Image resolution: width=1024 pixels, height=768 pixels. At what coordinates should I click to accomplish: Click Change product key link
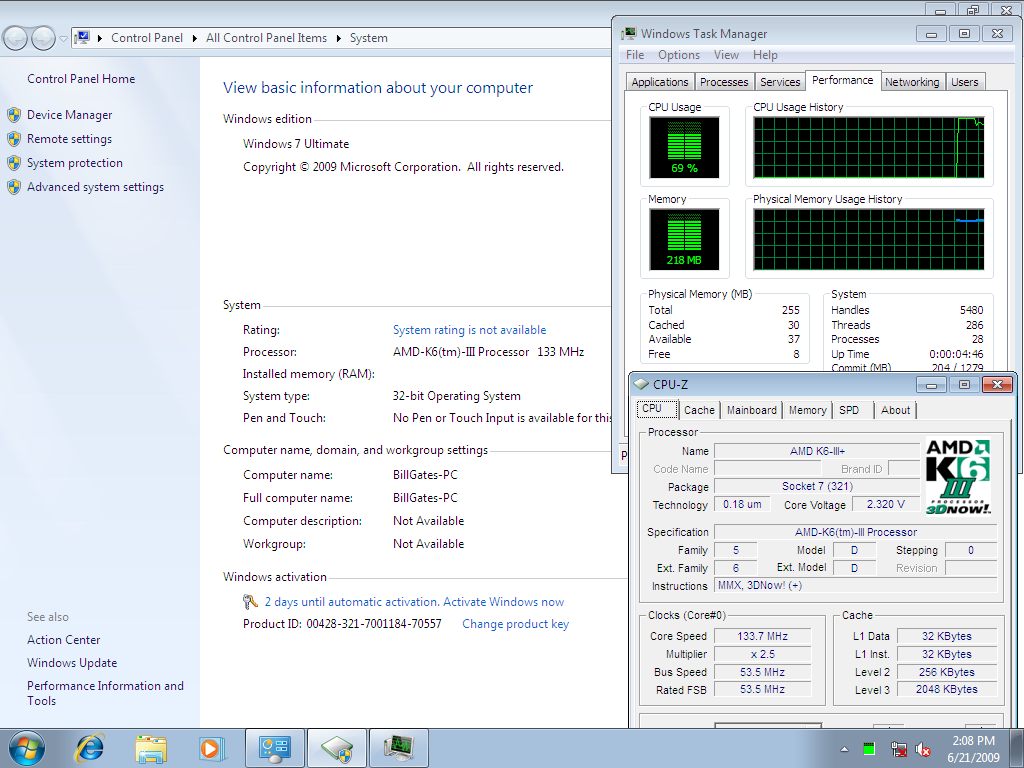[x=516, y=624]
